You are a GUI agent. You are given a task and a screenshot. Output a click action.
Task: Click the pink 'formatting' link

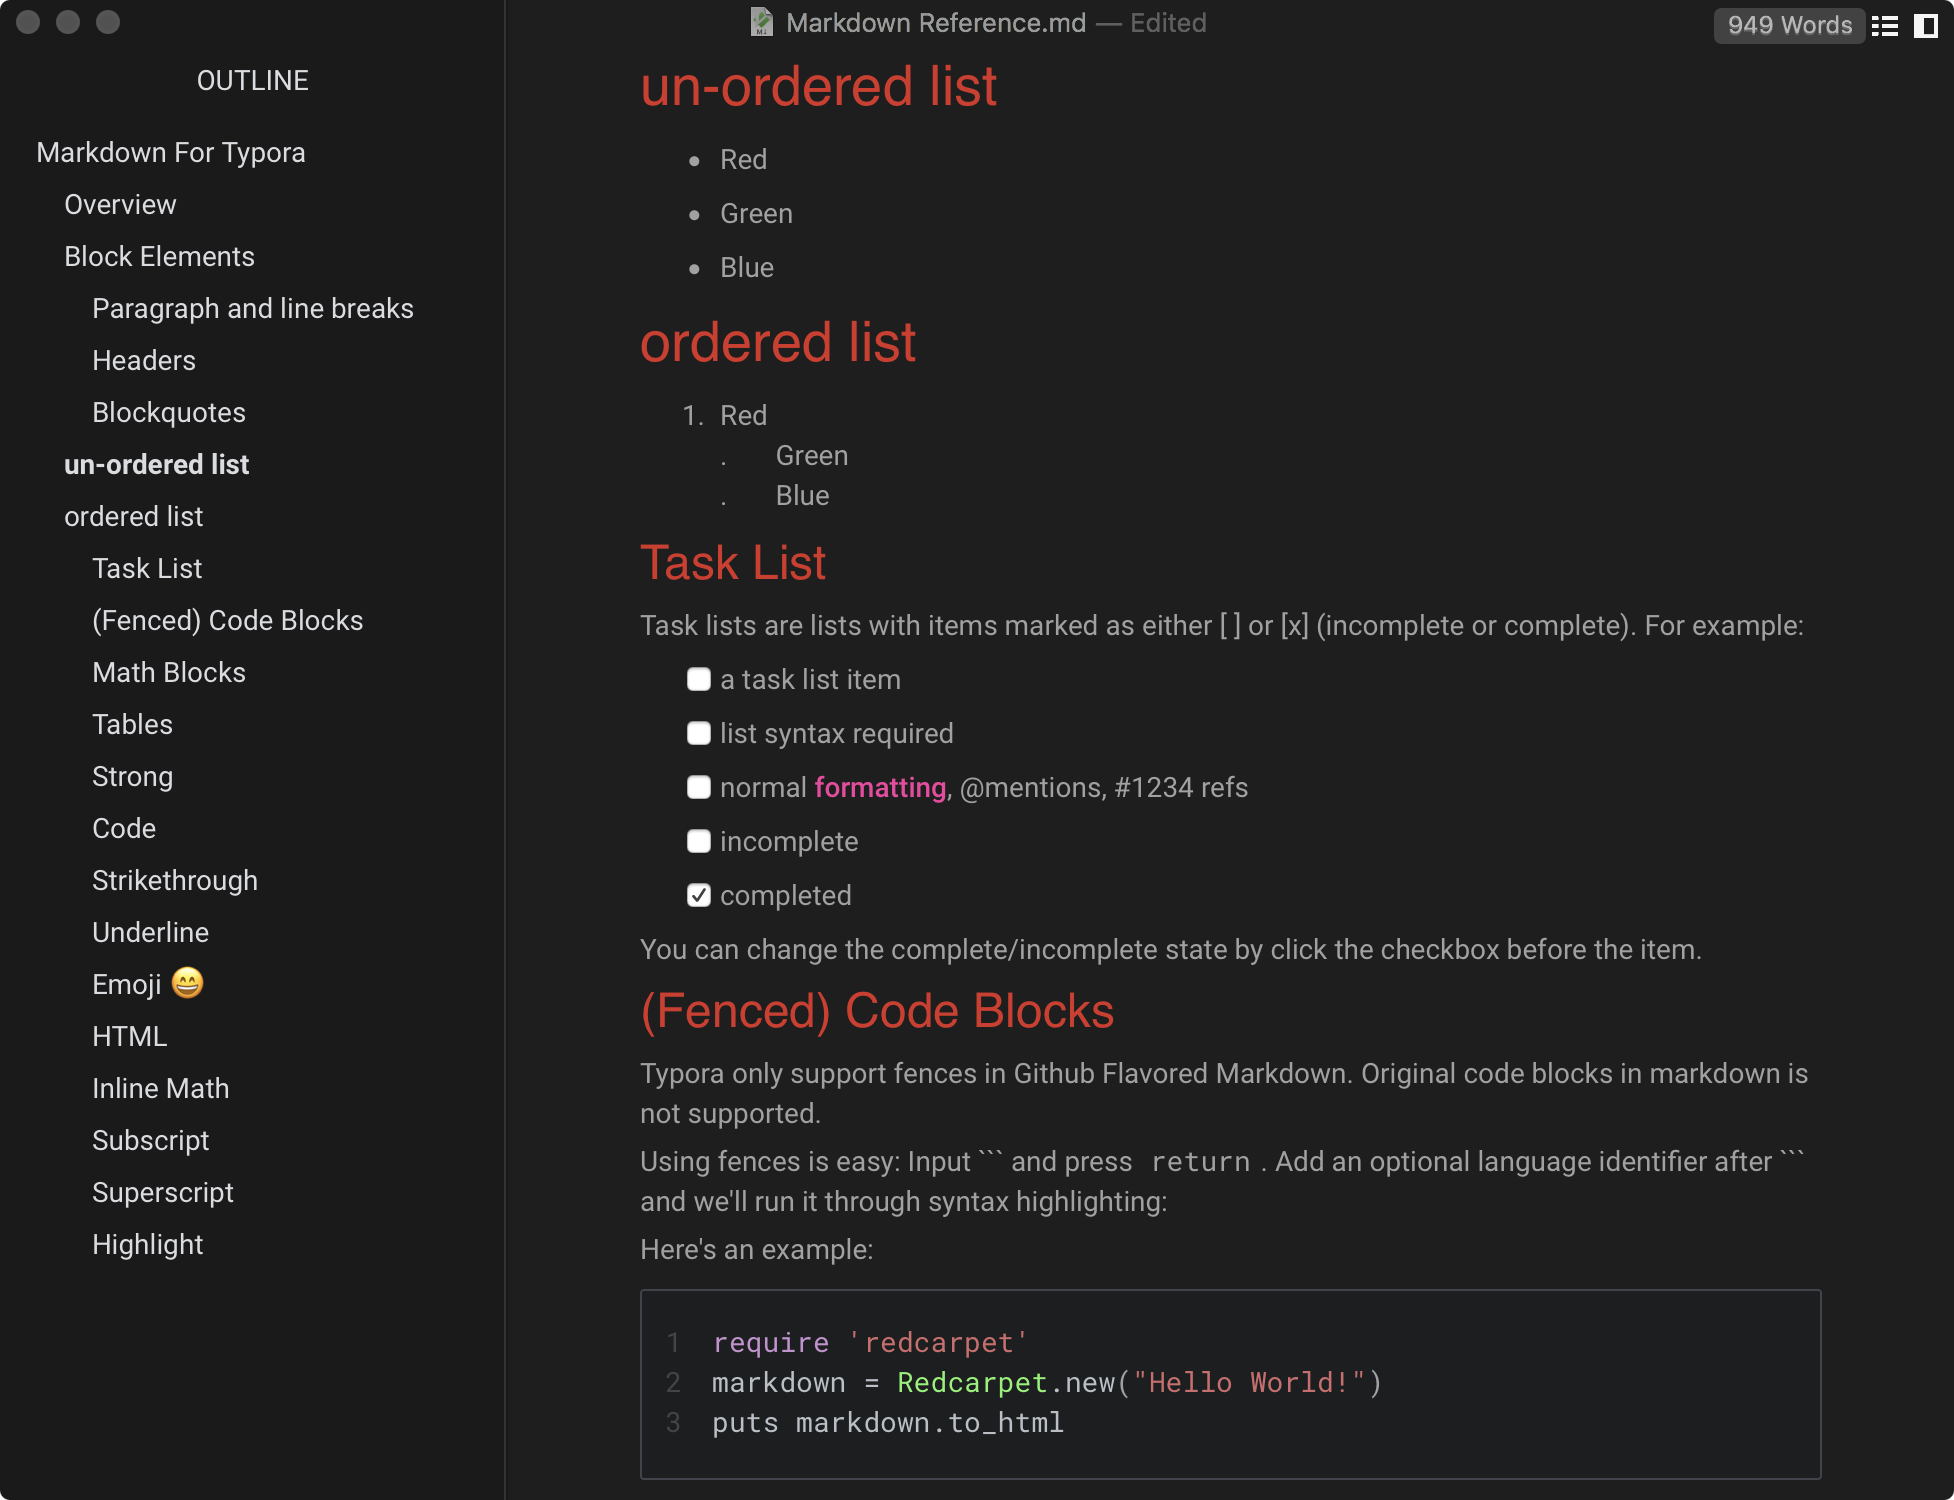[880, 788]
